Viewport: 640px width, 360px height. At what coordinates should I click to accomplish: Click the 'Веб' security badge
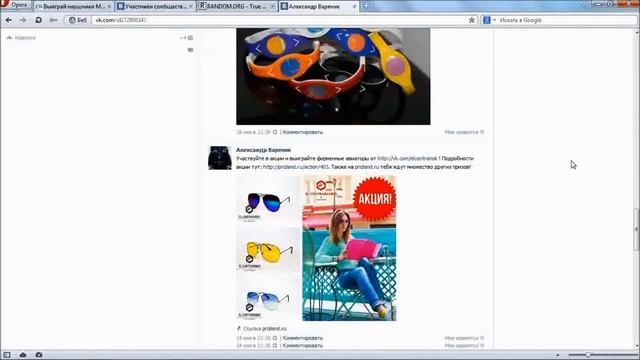click(x=78, y=20)
